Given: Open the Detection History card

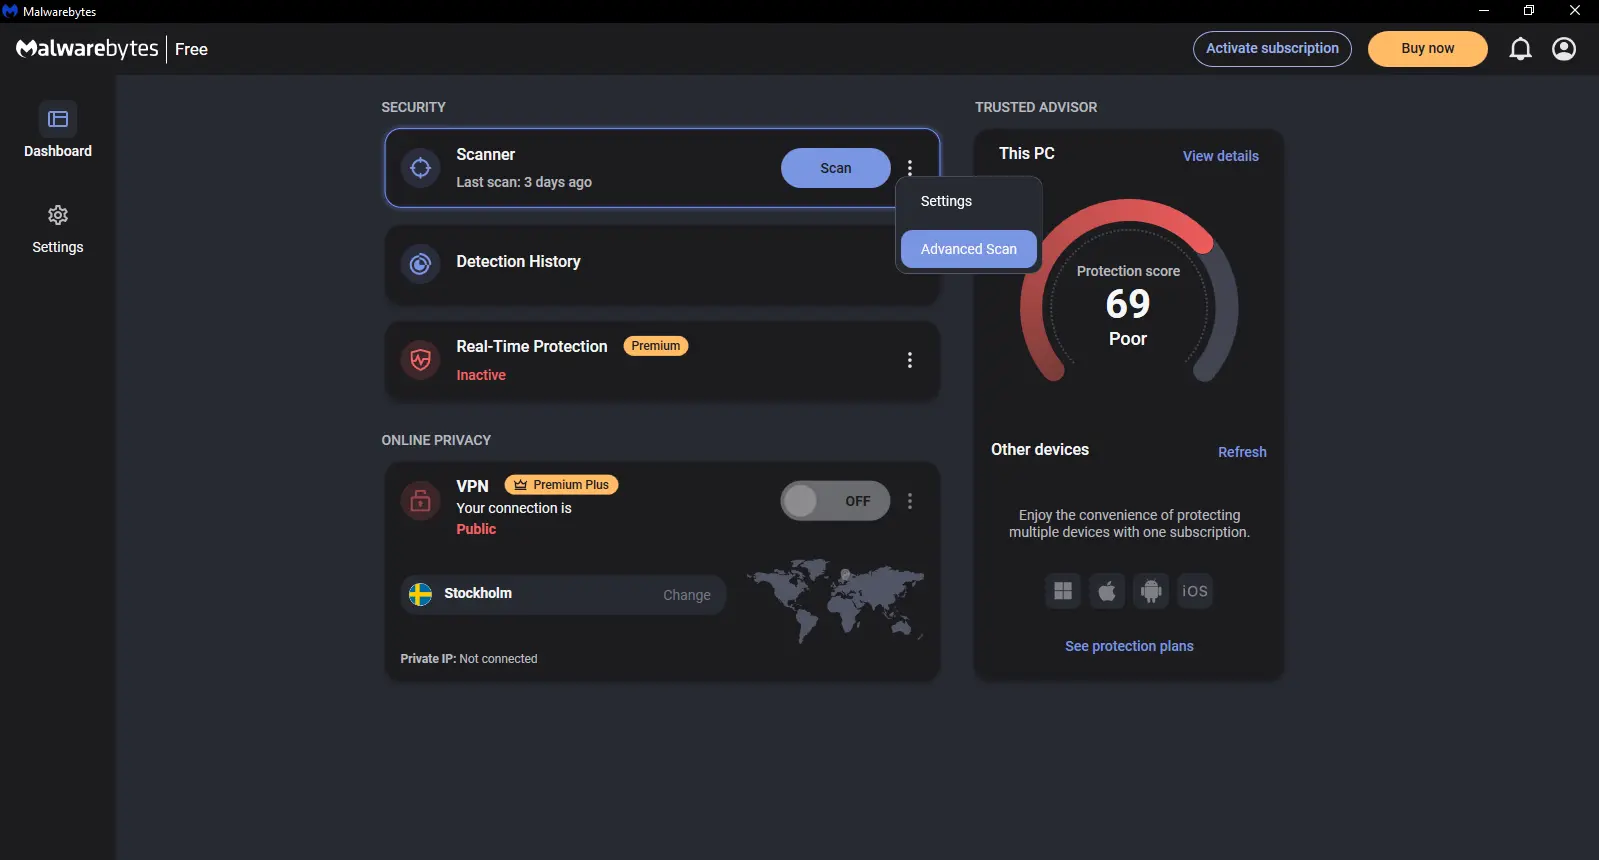Looking at the screenshot, I should (662, 264).
